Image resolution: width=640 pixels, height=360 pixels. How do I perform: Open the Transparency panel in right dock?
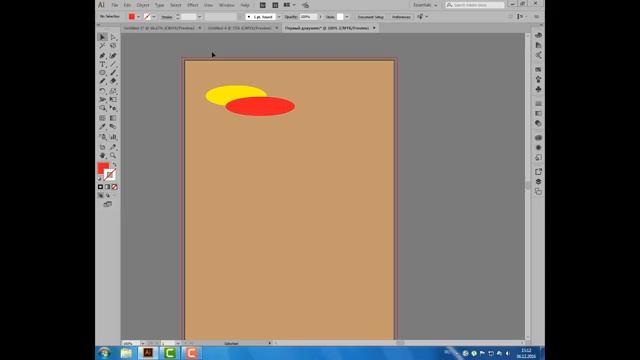click(x=538, y=123)
